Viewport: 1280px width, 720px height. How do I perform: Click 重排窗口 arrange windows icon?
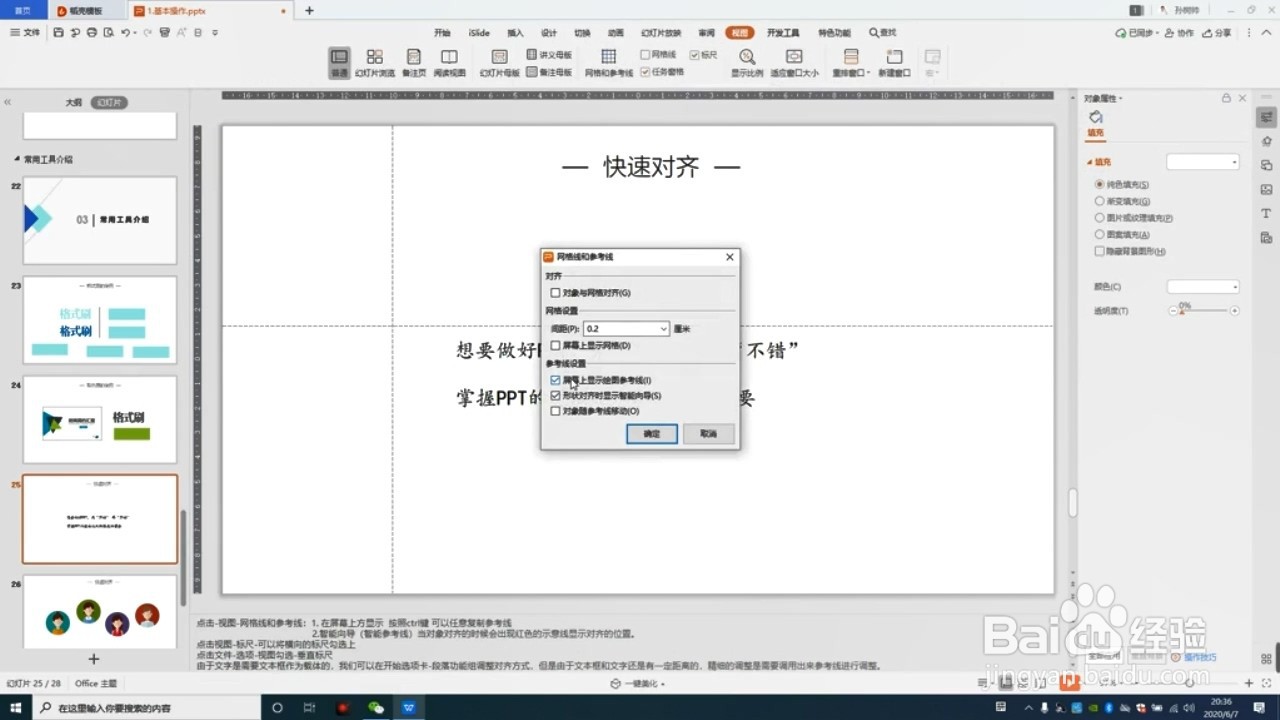pos(850,62)
